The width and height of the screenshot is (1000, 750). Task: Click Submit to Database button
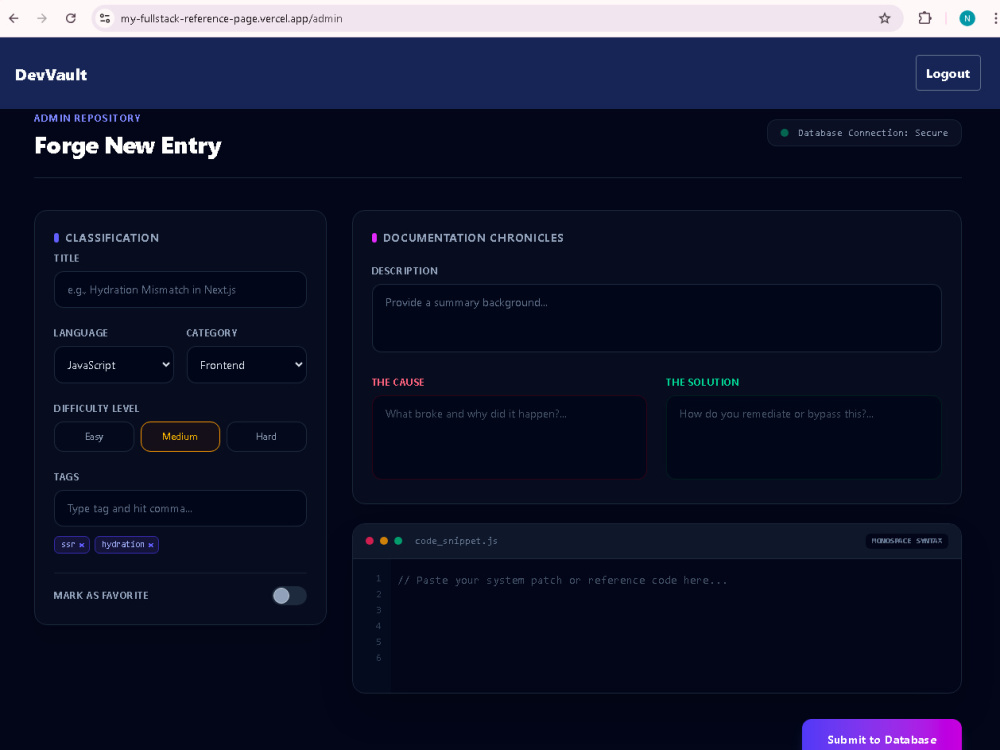pyautogui.click(x=881, y=737)
